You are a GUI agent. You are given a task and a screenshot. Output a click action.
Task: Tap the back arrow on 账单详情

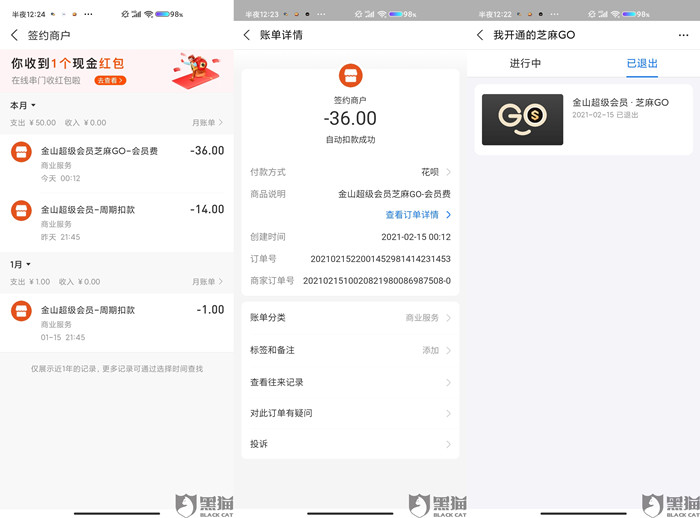[x=247, y=35]
